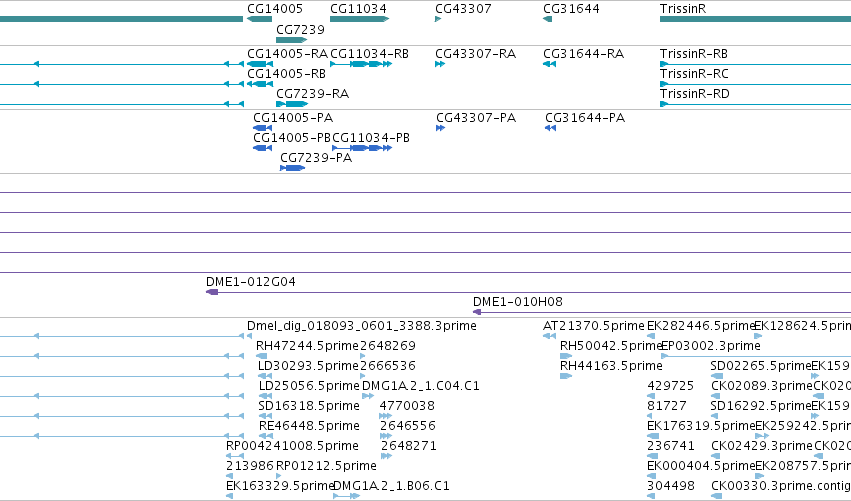Click the CG7239 teal gene arrow bar
The width and height of the screenshot is (851, 501).
(291, 40)
